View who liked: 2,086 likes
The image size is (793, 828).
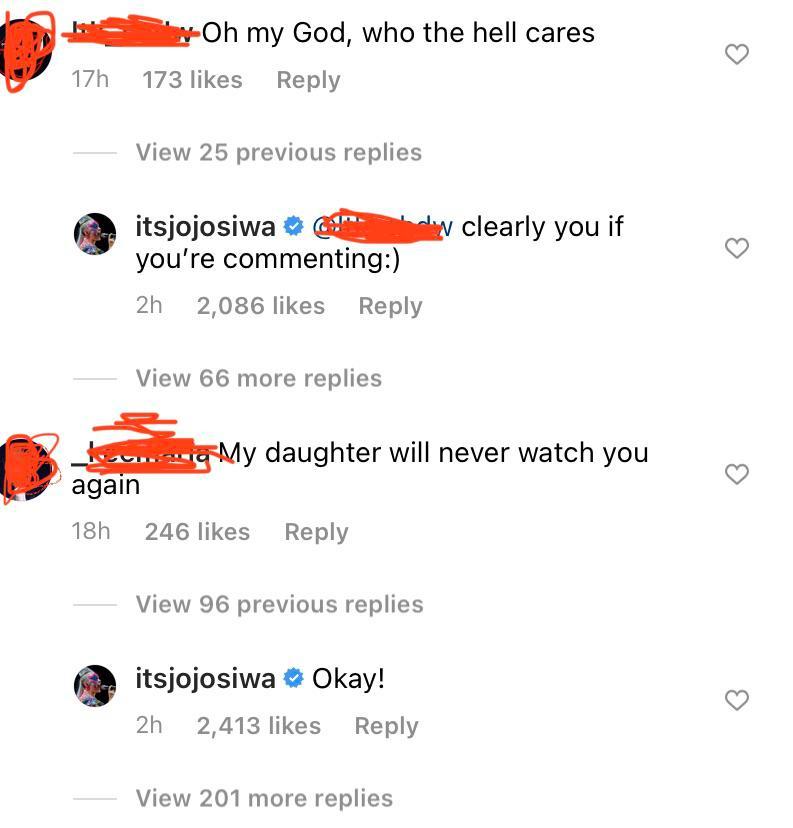pos(261,306)
